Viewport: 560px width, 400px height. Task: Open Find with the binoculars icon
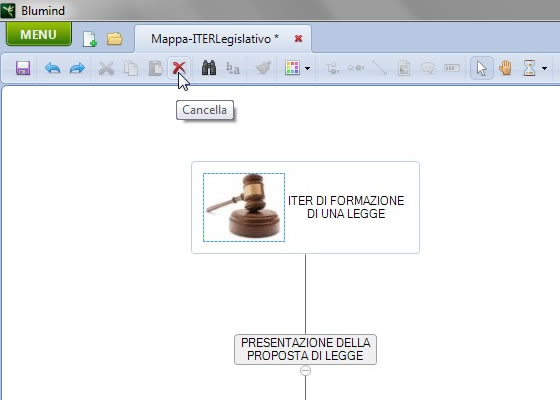tap(209, 68)
